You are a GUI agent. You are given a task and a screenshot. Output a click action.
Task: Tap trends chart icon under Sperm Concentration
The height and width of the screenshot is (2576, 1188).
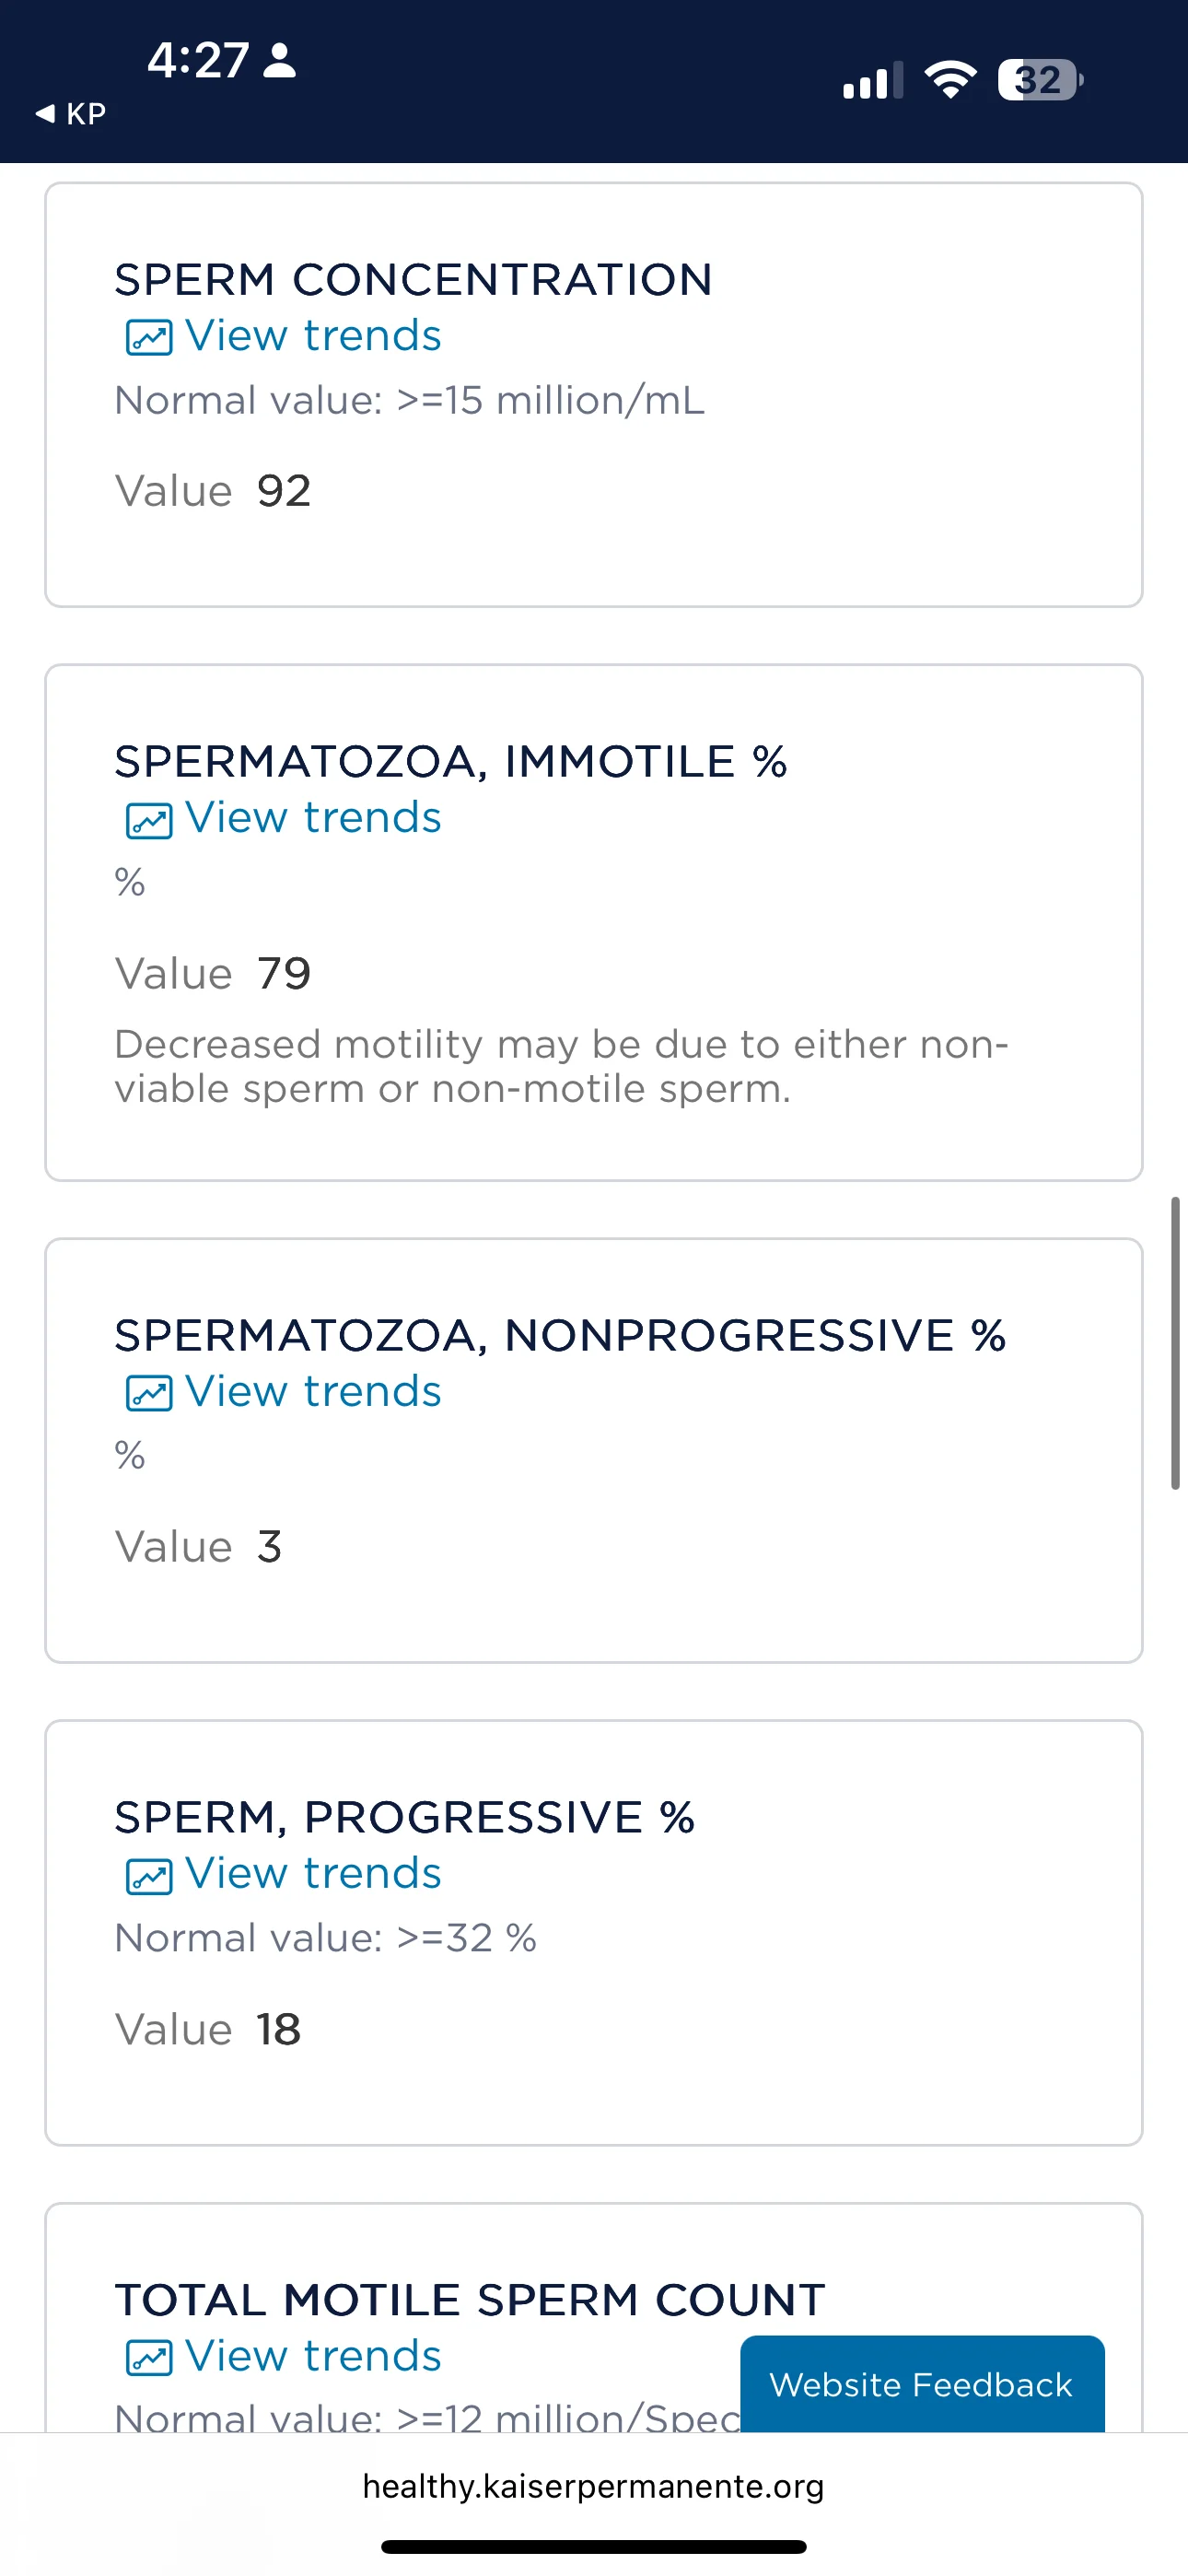point(149,338)
